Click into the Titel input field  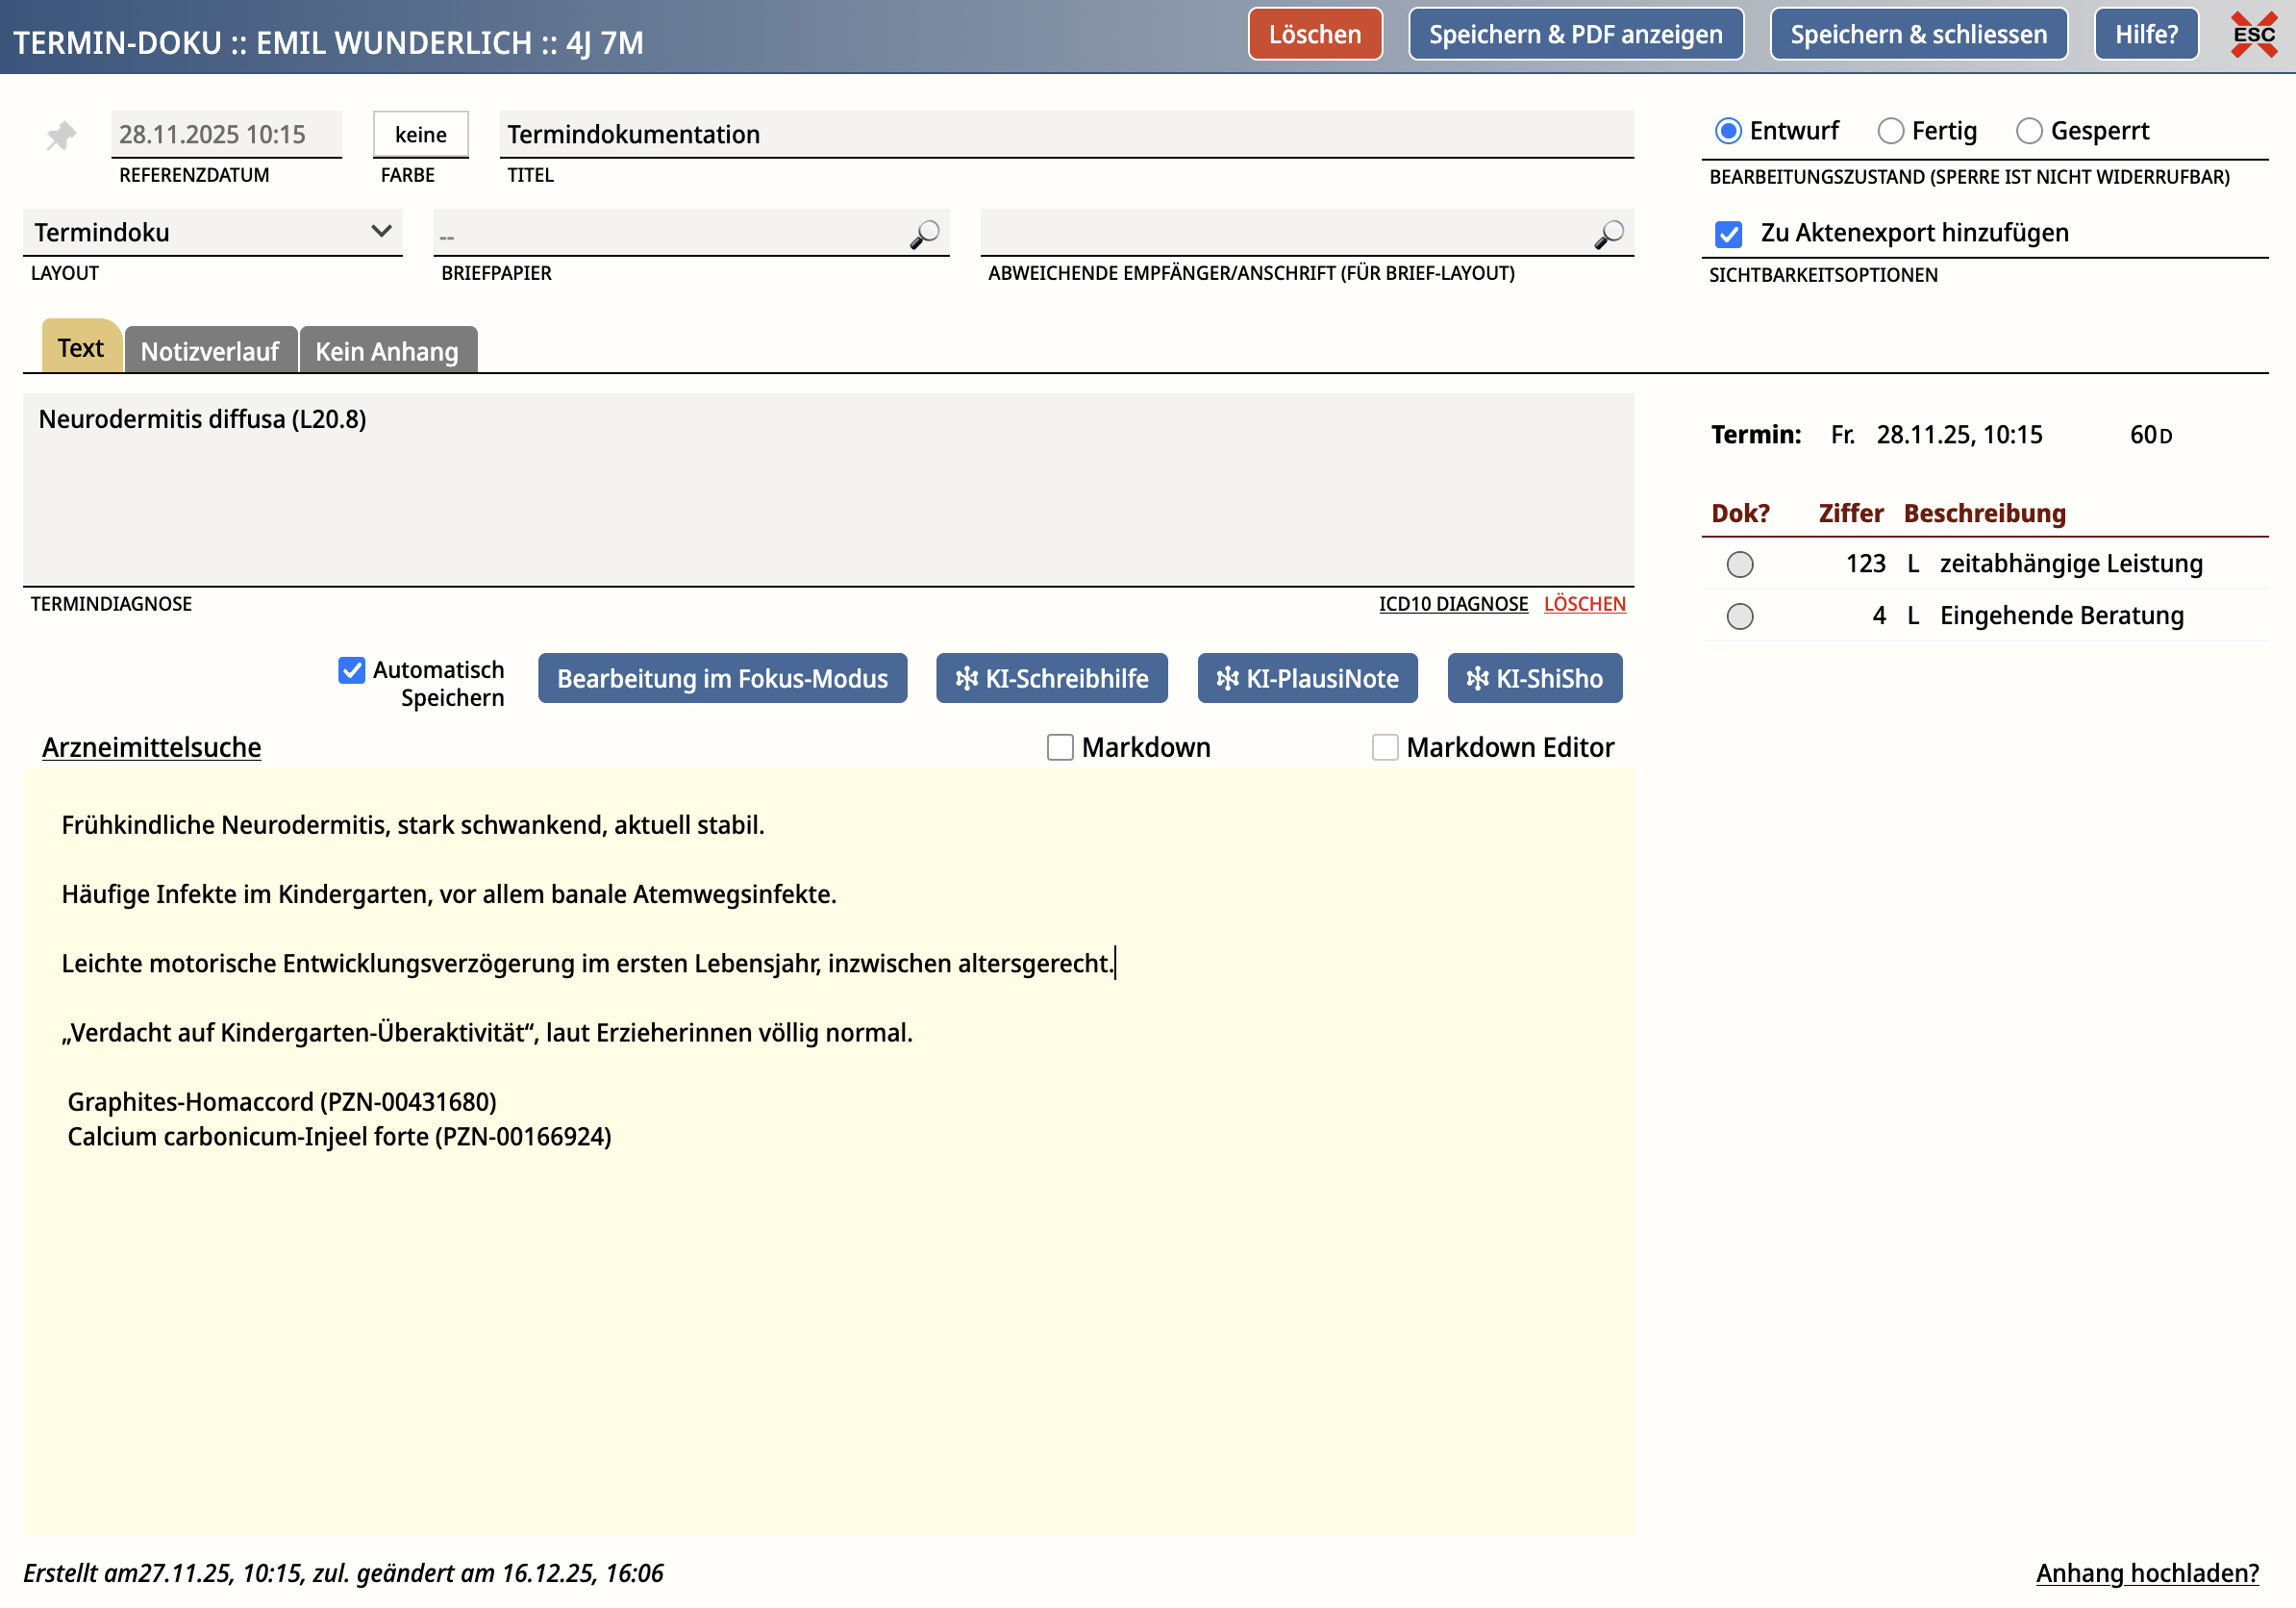pos(1065,135)
